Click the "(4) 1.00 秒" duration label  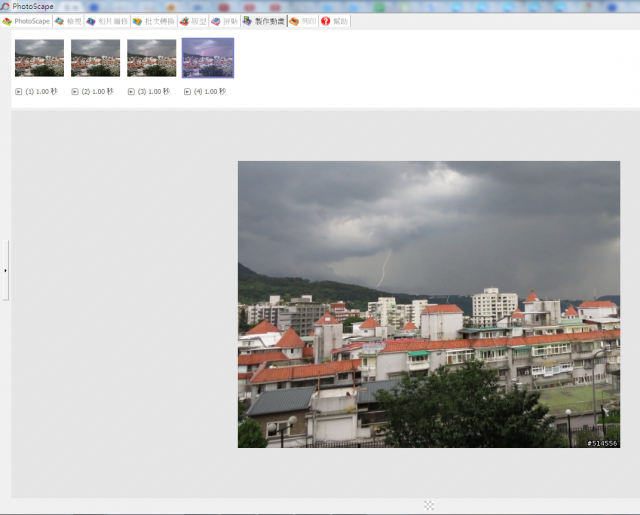click(x=210, y=91)
